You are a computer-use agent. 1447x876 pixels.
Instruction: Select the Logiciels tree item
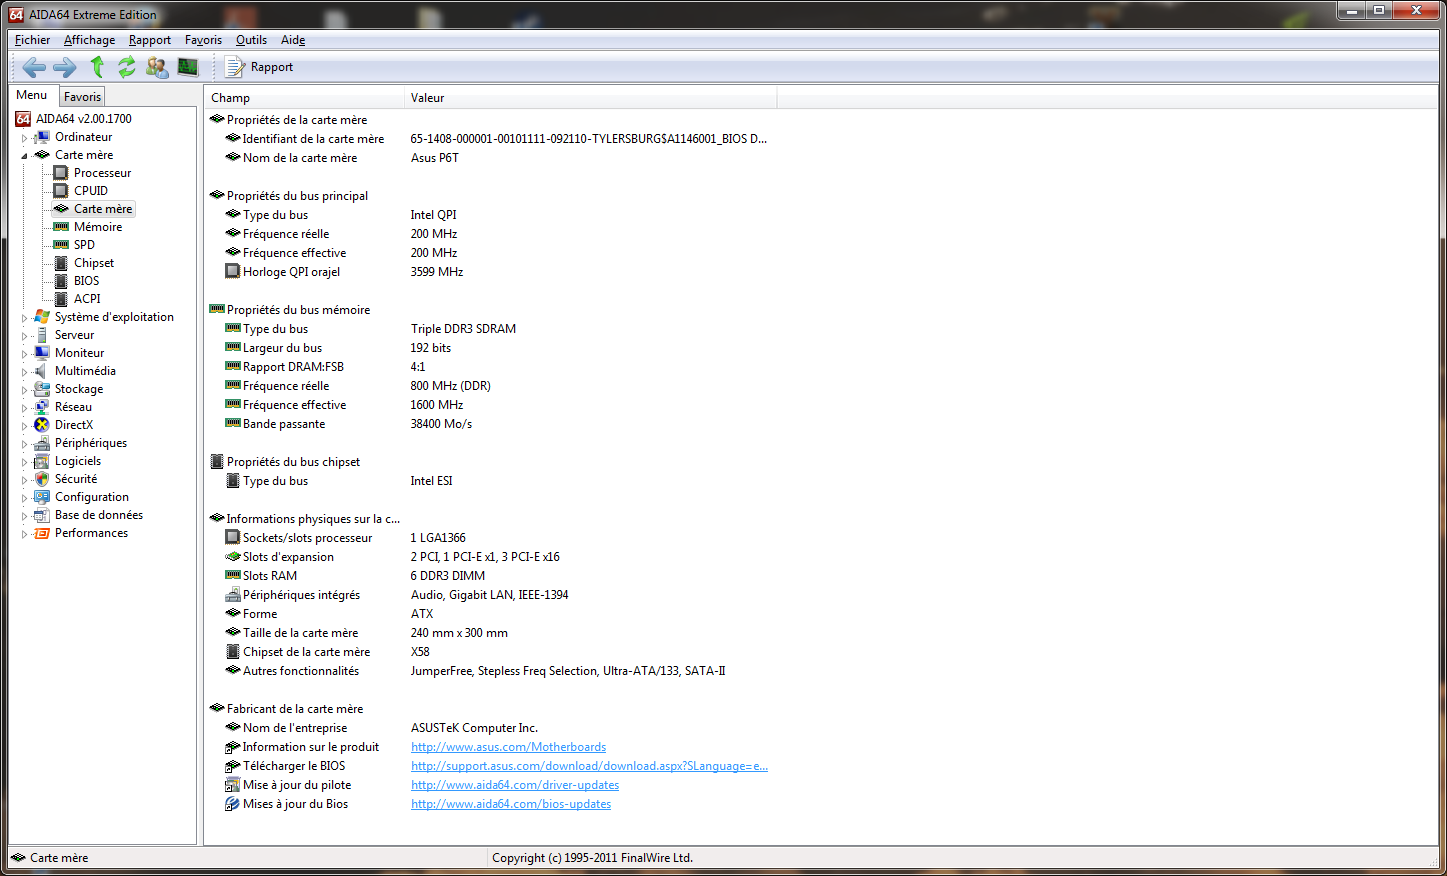click(x=78, y=461)
